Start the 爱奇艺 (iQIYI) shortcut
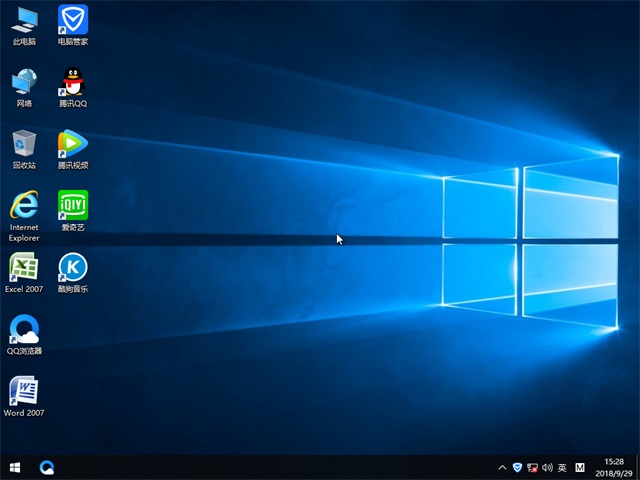Image resolution: width=640 pixels, height=480 pixels. 72,206
